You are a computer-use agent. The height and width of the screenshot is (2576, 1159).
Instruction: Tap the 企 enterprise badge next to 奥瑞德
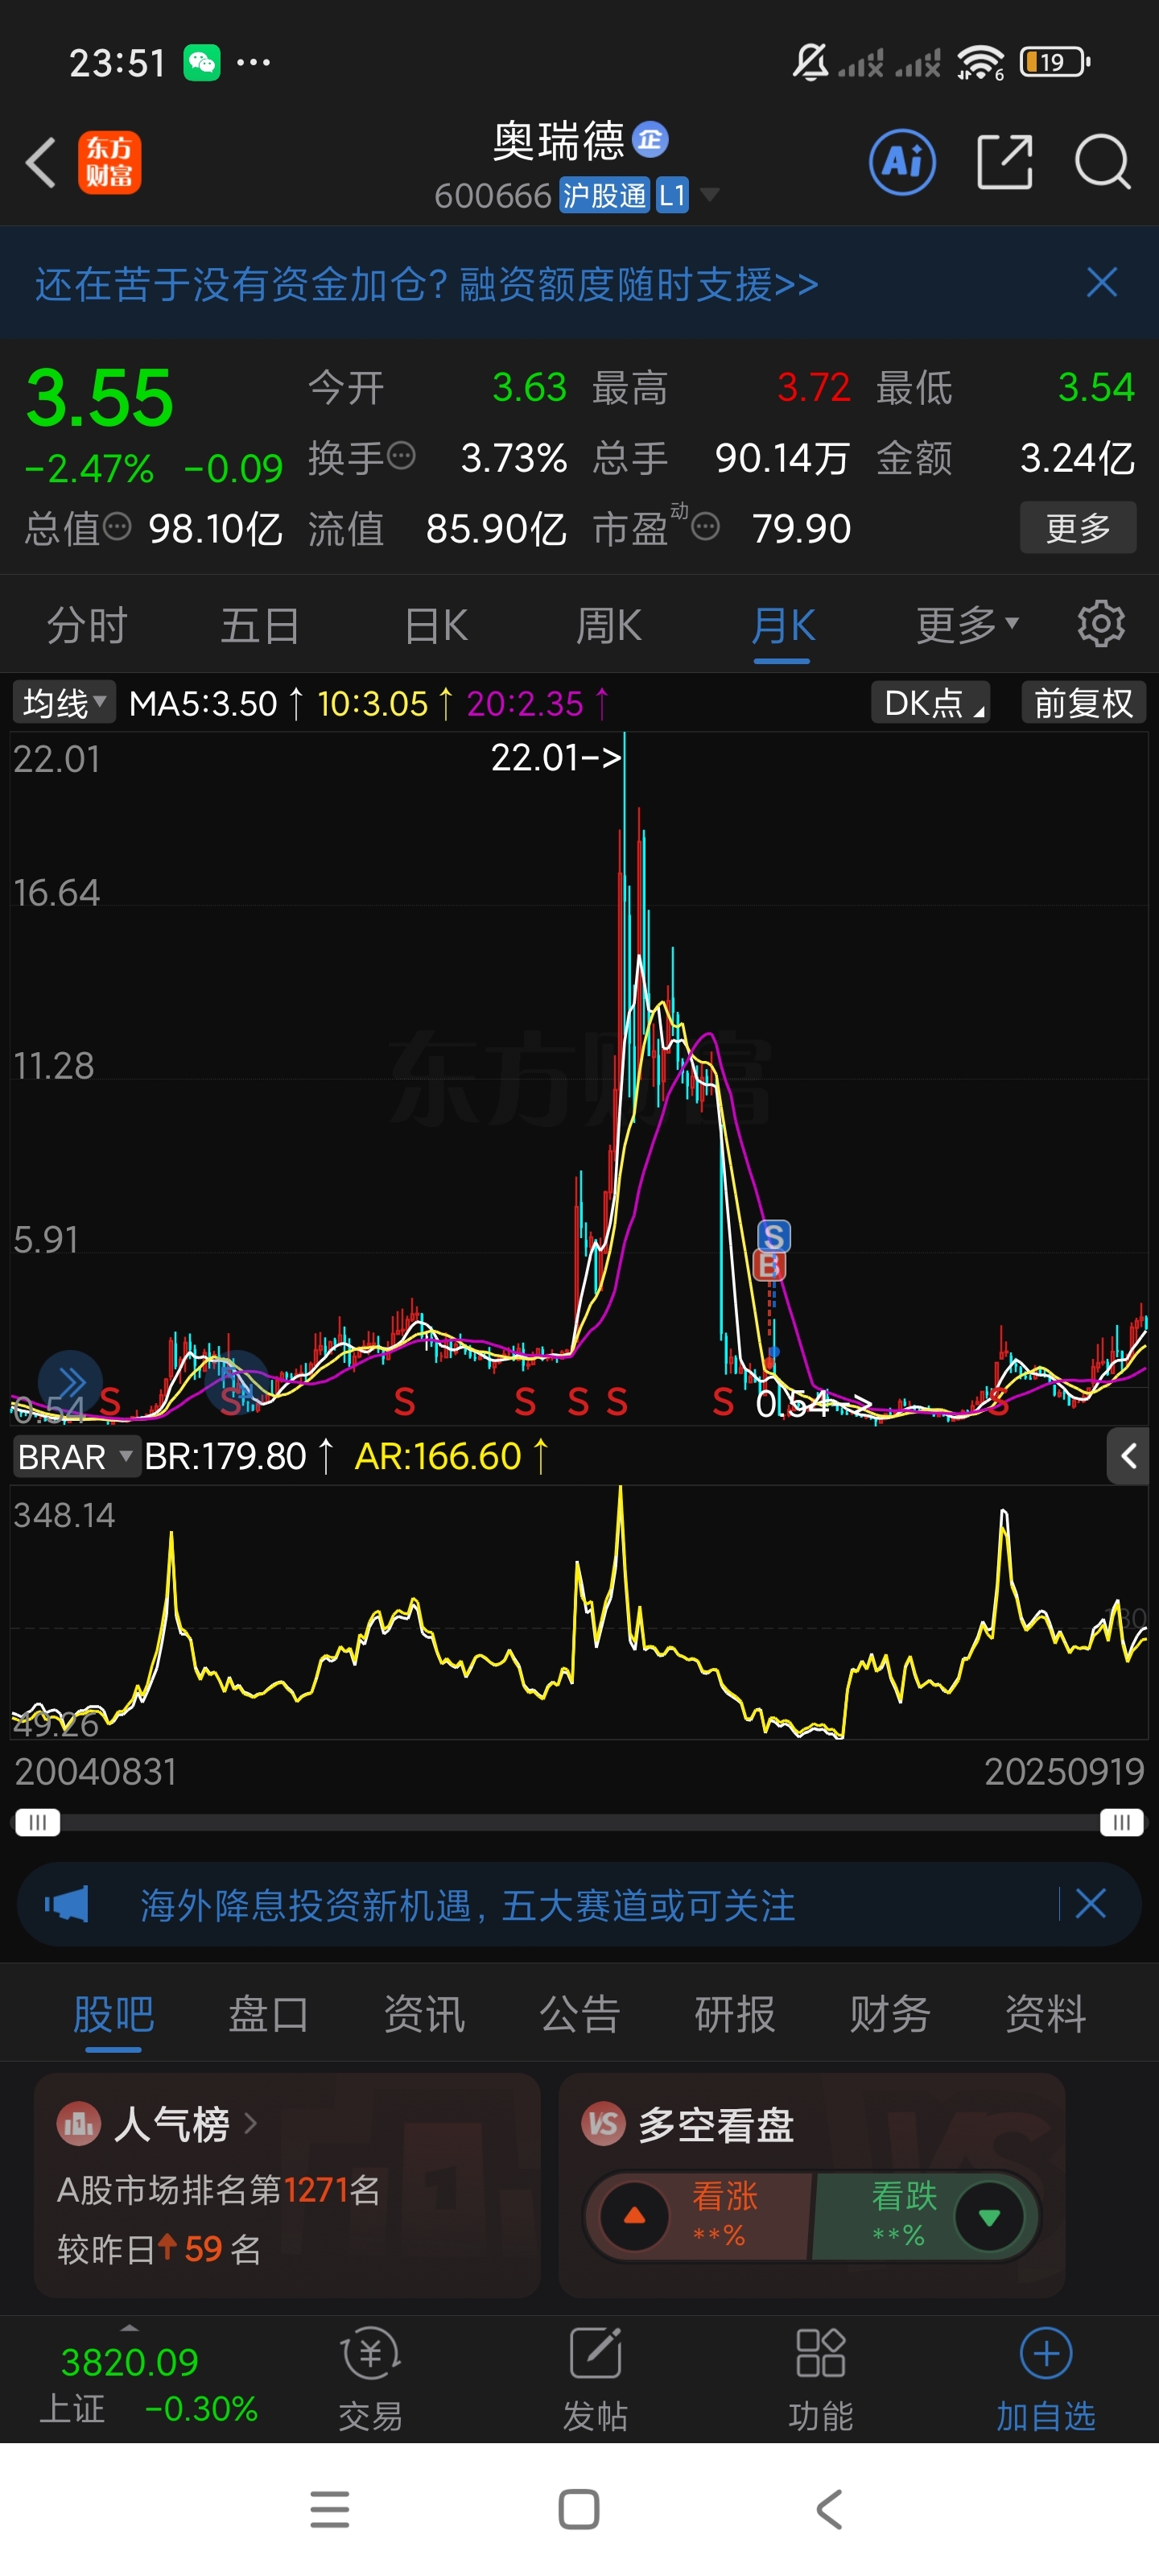coord(650,140)
